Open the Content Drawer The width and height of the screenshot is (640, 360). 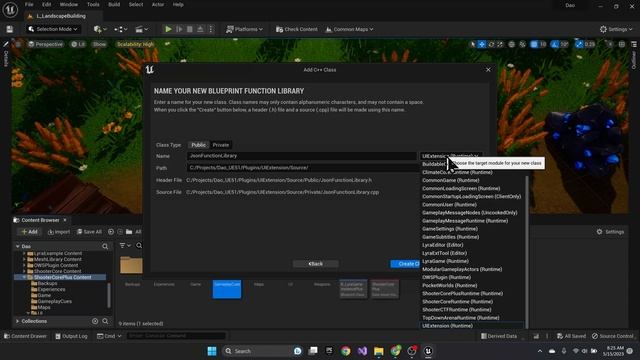[x=25, y=336]
